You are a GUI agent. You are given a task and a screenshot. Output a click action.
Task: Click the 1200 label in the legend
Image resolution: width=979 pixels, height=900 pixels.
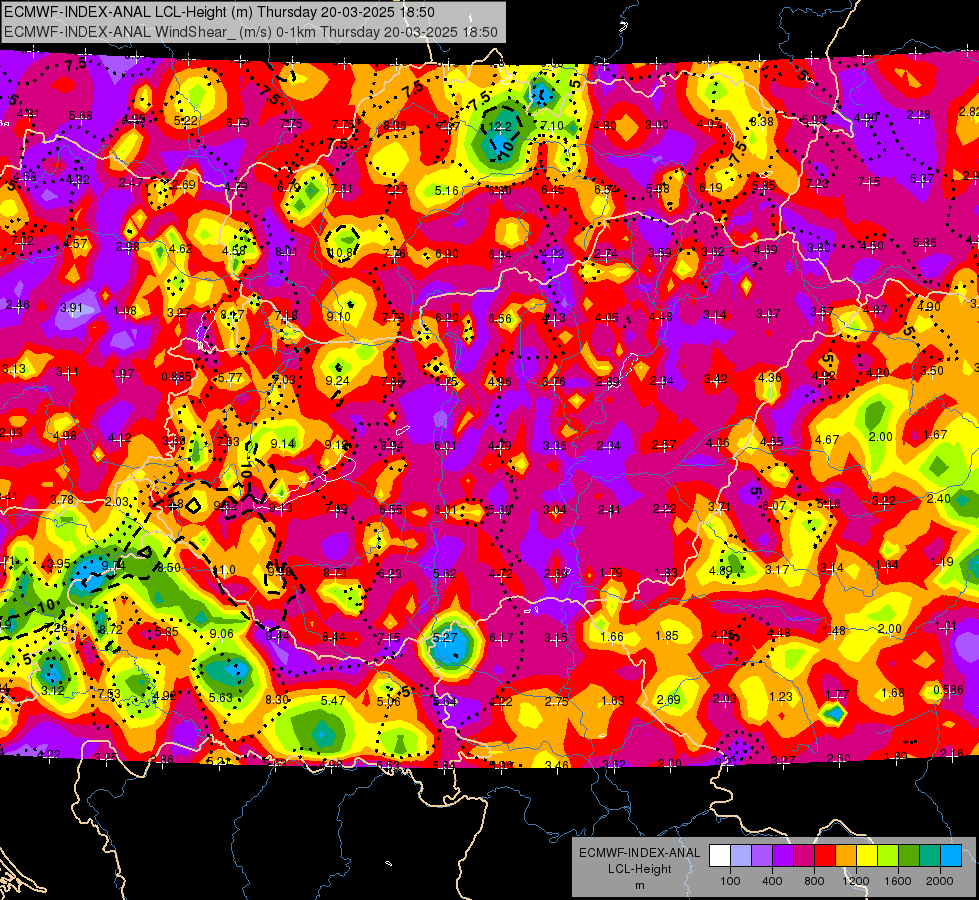coord(856,881)
